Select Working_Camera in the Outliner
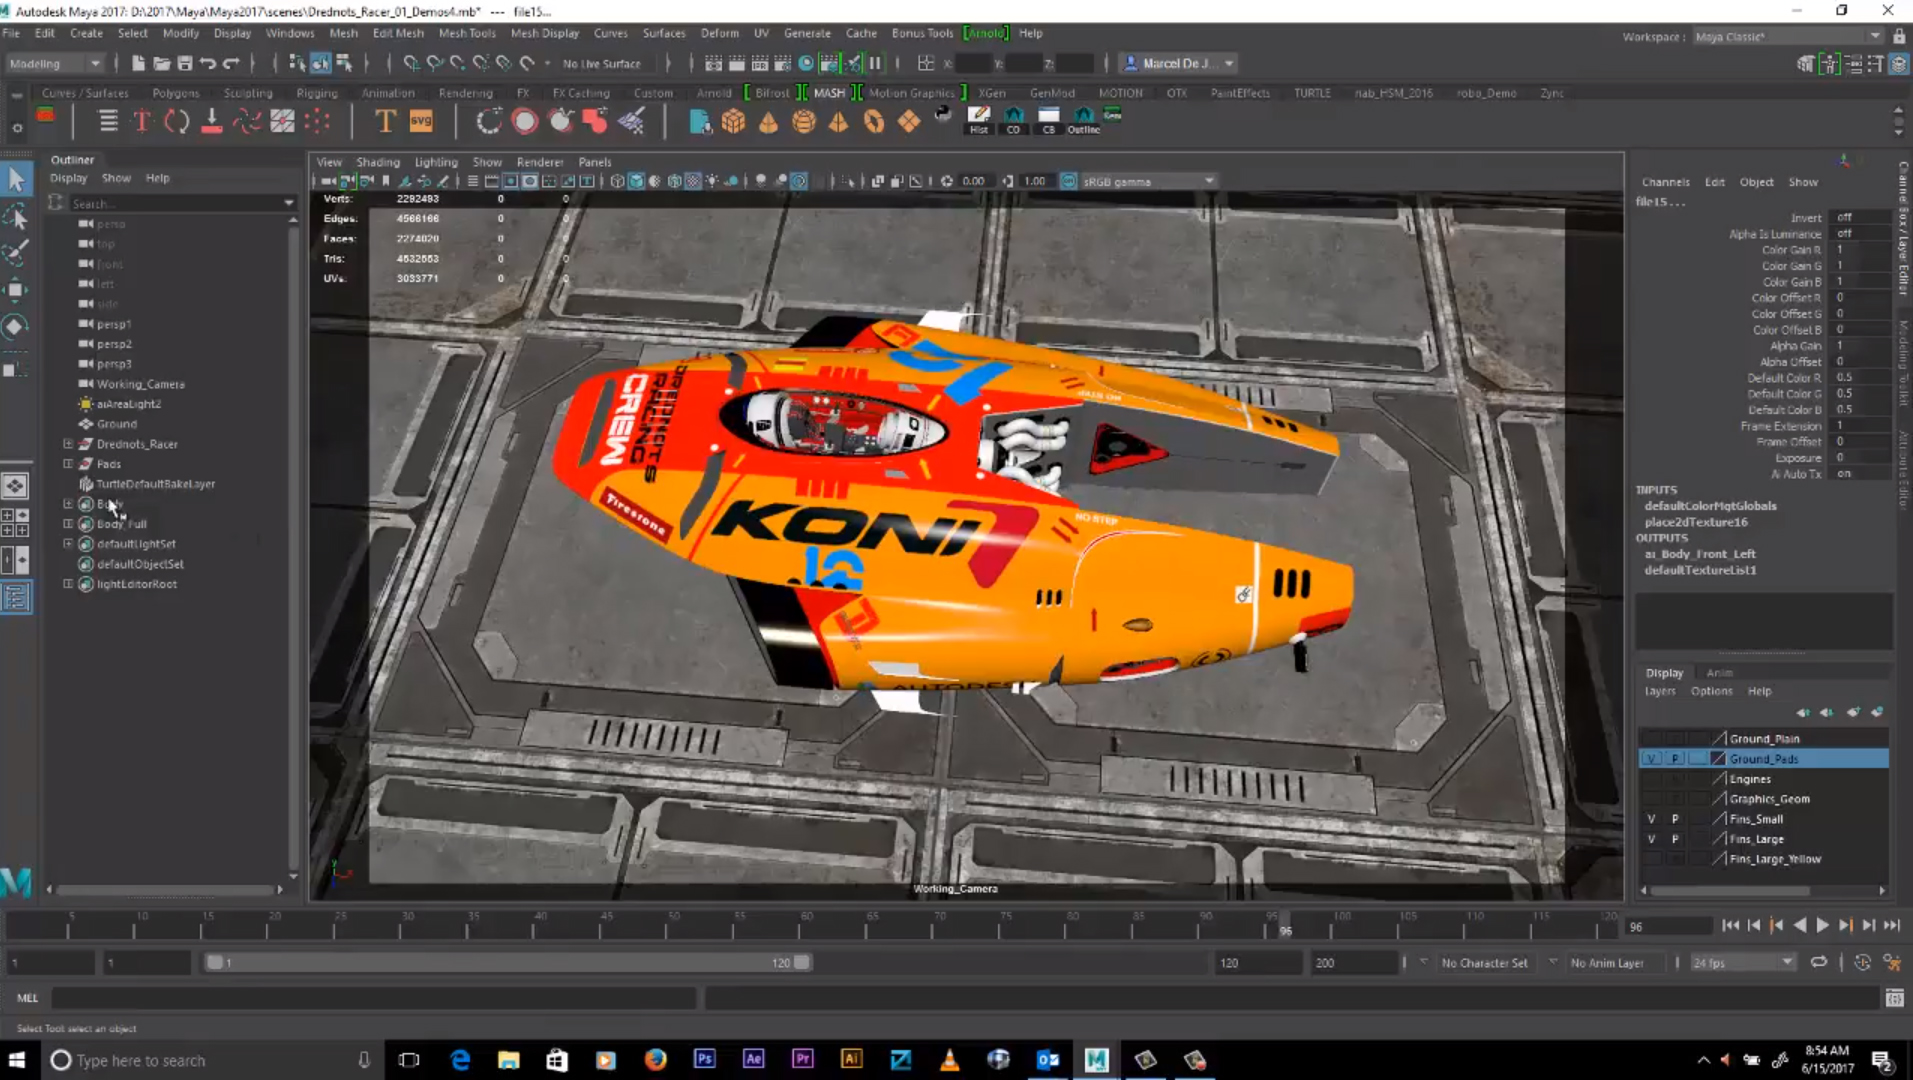This screenshot has width=1913, height=1080. [x=140, y=384]
